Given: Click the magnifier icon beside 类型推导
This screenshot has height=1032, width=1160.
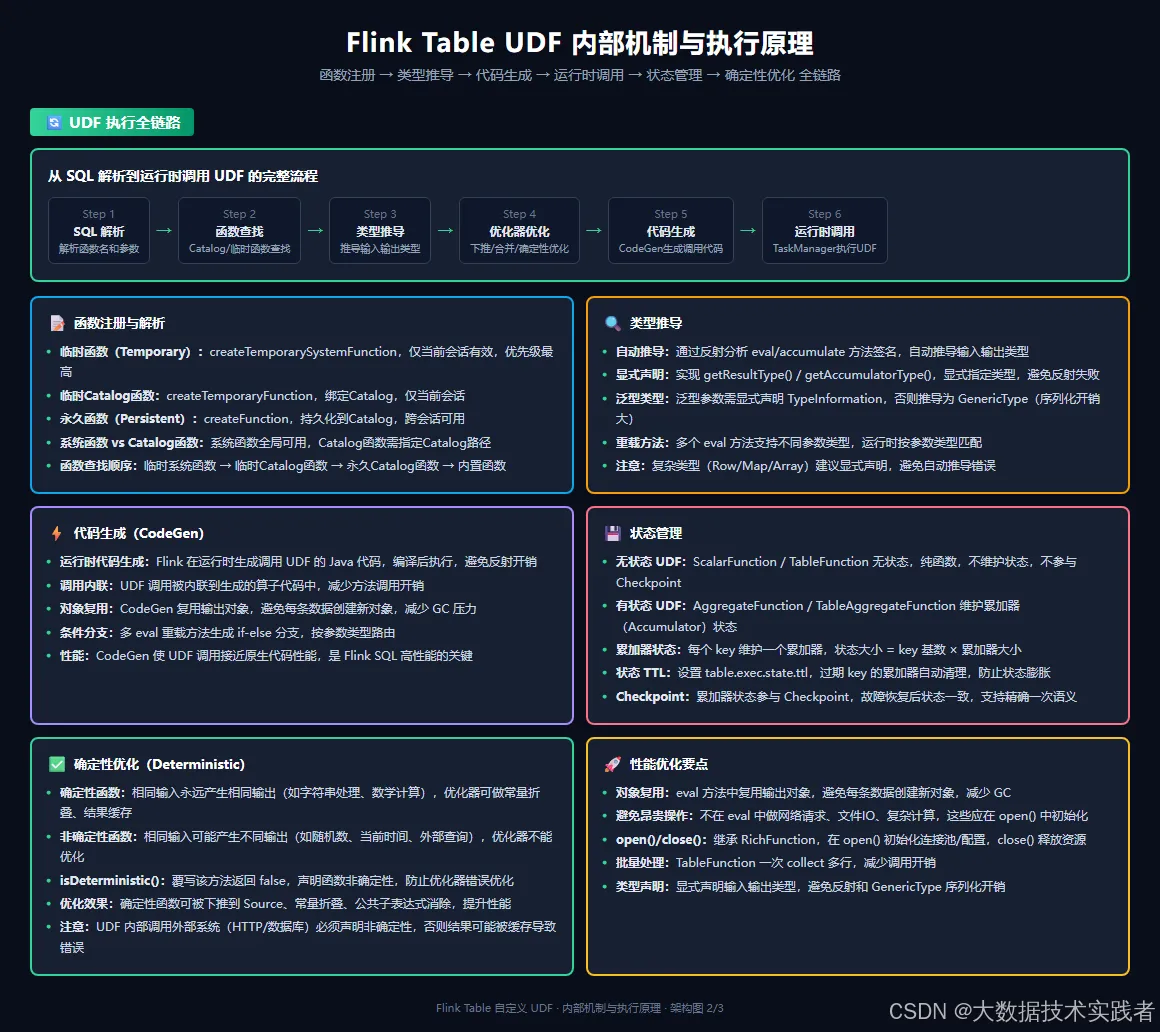Looking at the screenshot, I should pos(613,323).
